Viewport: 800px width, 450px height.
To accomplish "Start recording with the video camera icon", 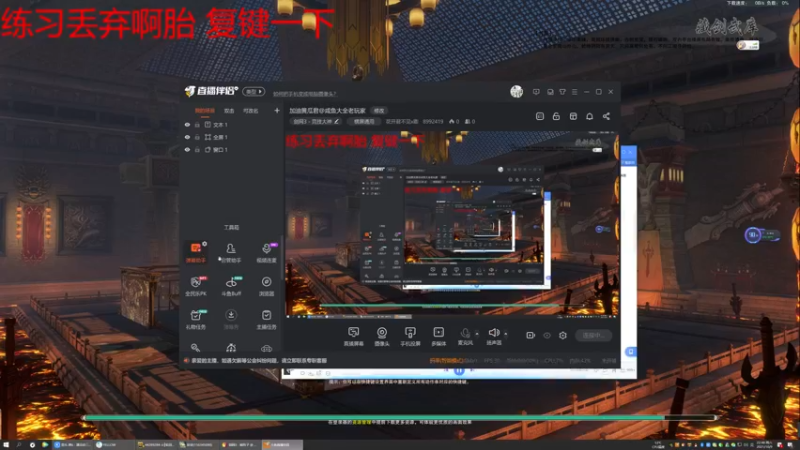I will pos(531,335).
